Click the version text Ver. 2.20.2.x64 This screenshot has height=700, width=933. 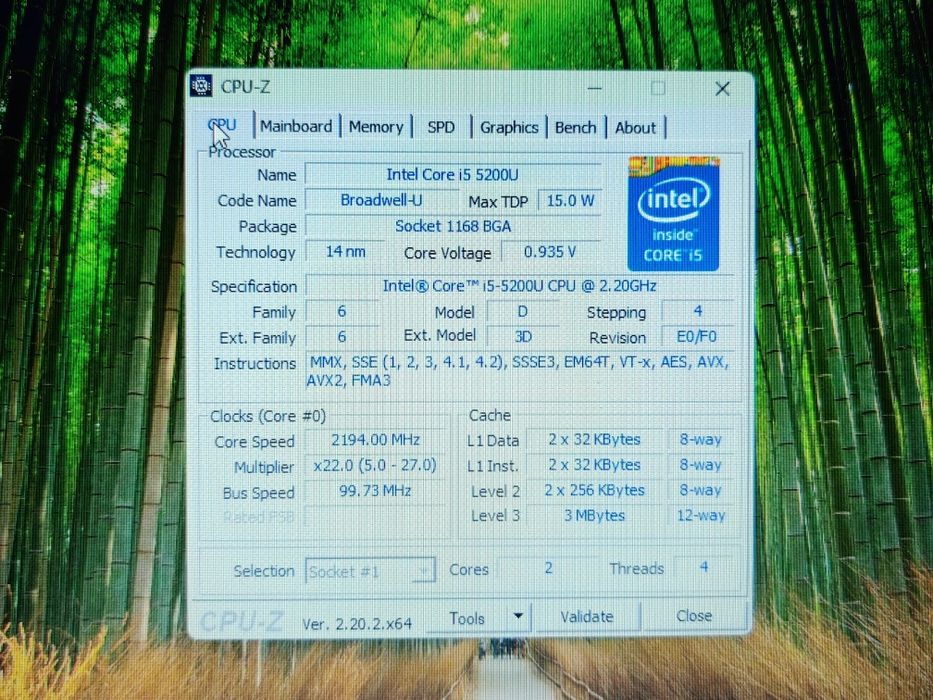click(x=357, y=624)
